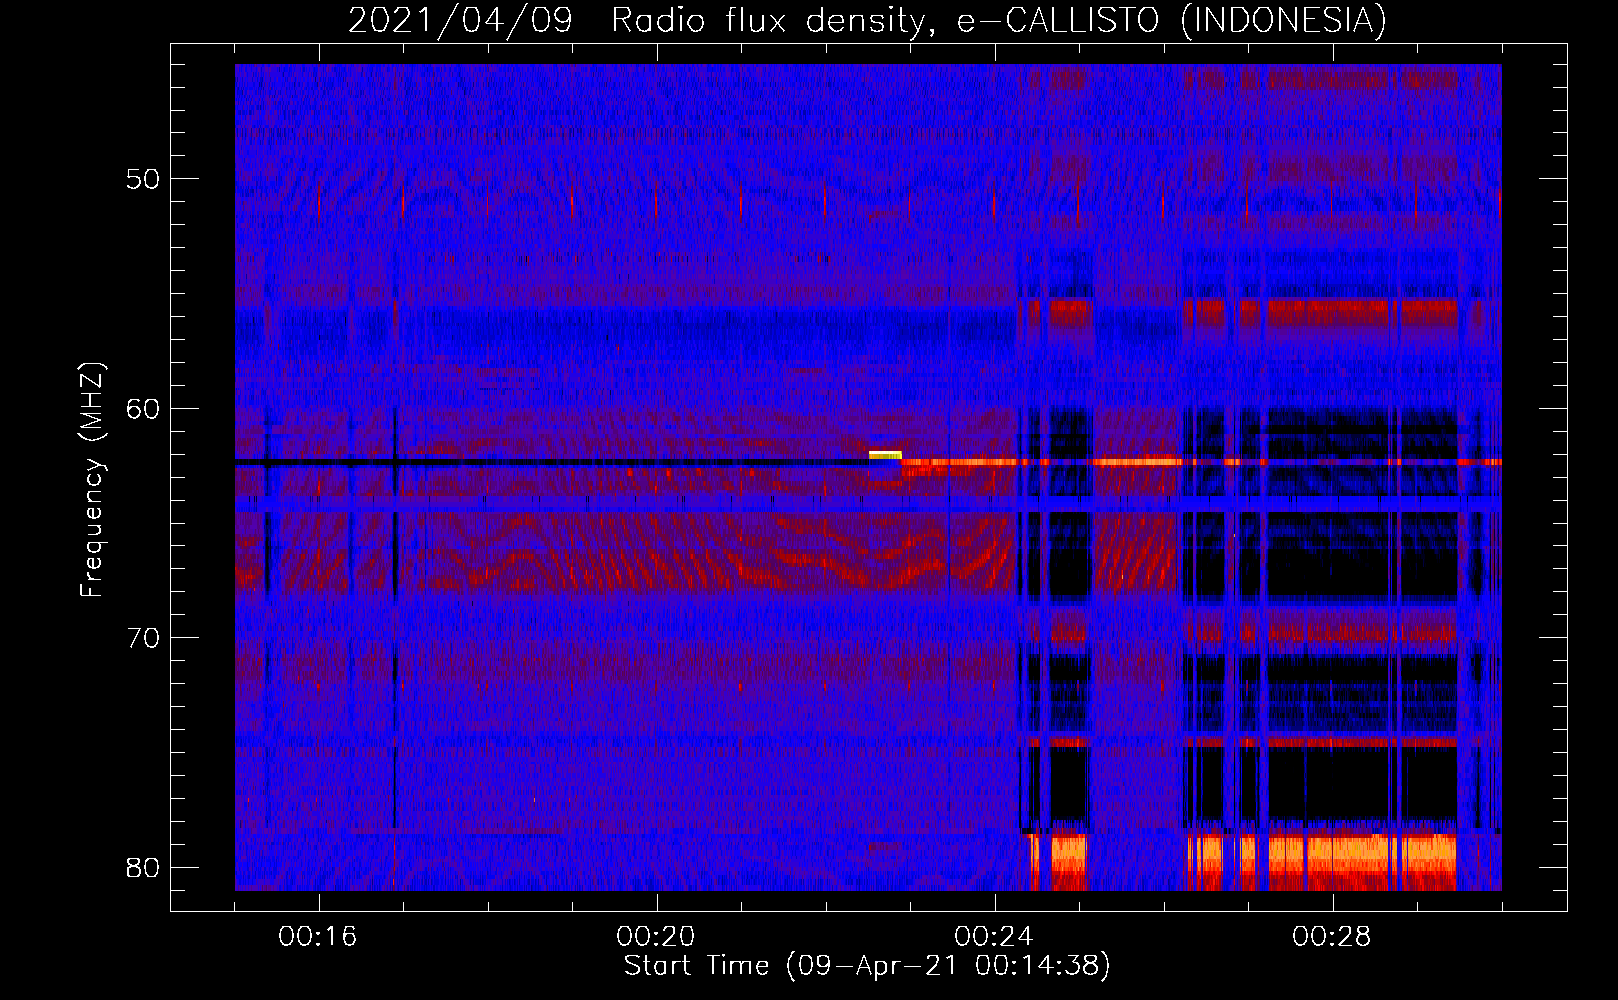Click the 70 frequency tick label
This screenshot has height=1000, width=1618.
[143, 638]
